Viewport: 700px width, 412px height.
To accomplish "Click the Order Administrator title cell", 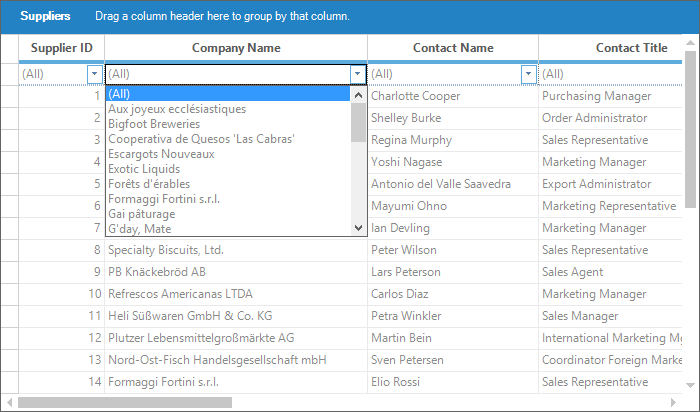I will coord(610,118).
